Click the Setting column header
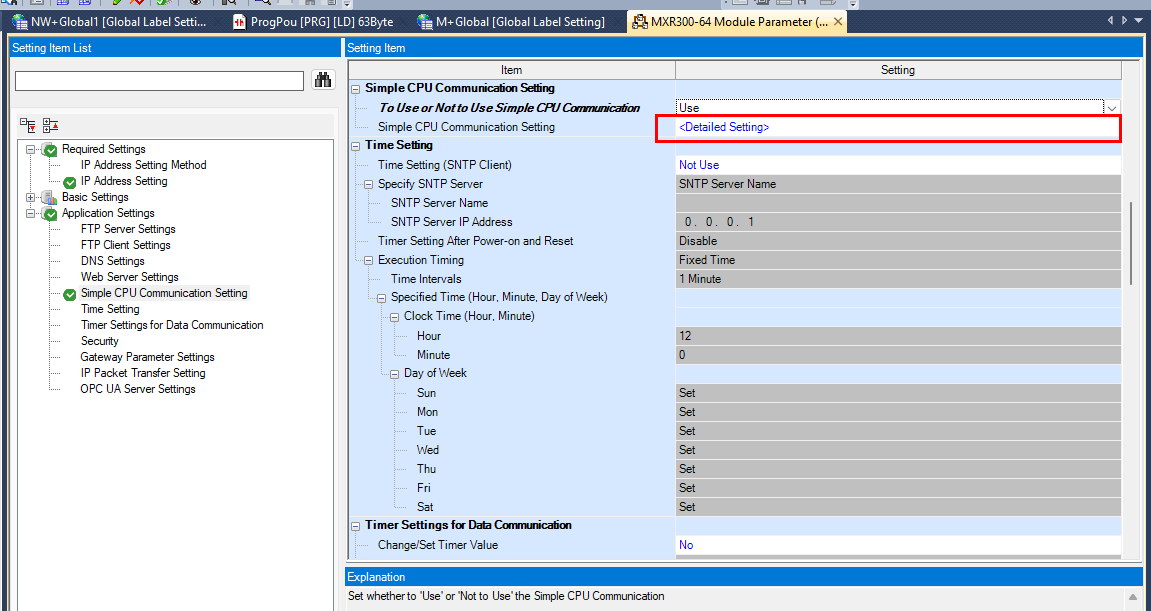 click(x=898, y=70)
